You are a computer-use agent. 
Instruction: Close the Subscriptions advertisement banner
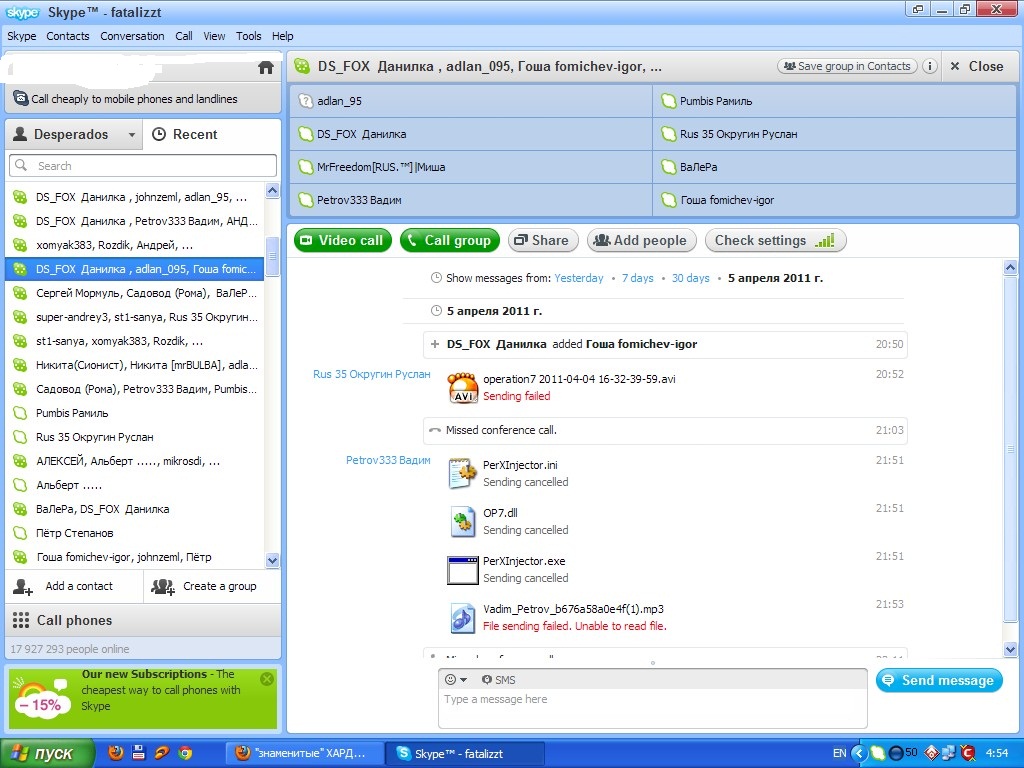266,679
